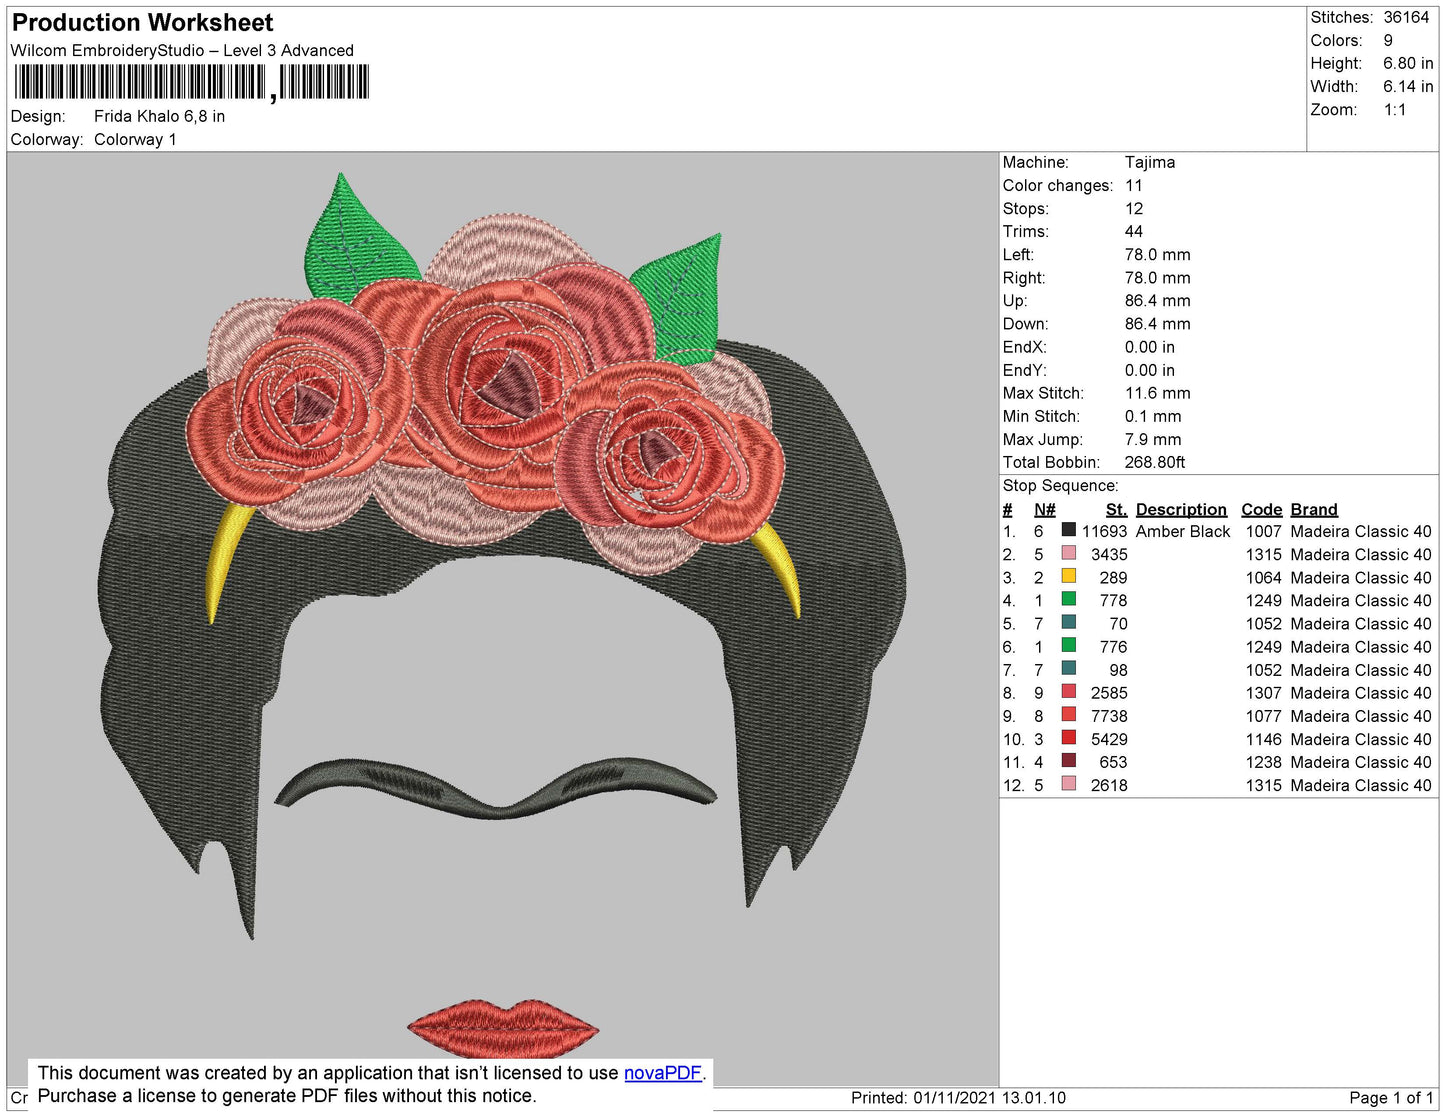Click the 'Production Worksheet' heading

pyautogui.click(x=142, y=22)
